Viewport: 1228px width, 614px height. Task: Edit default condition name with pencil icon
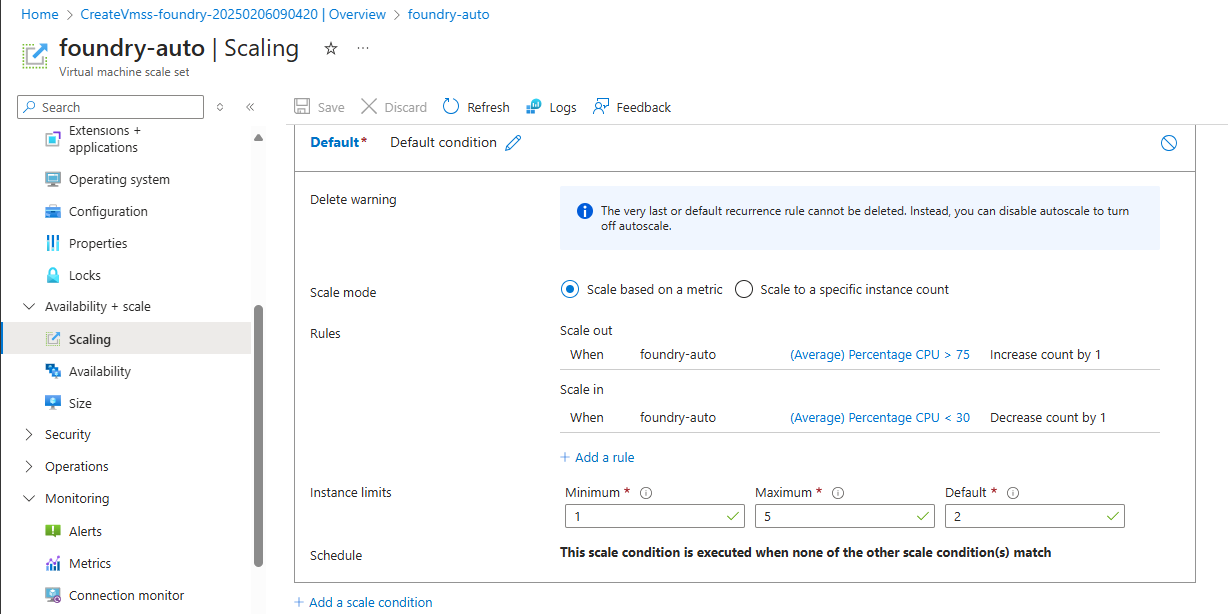coord(513,143)
